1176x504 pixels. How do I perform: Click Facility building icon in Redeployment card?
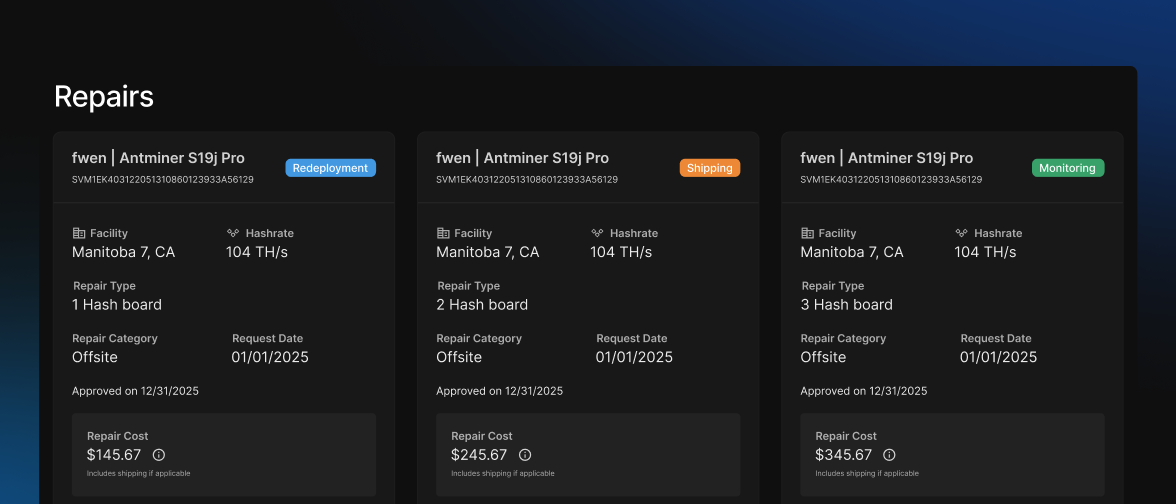tap(78, 233)
